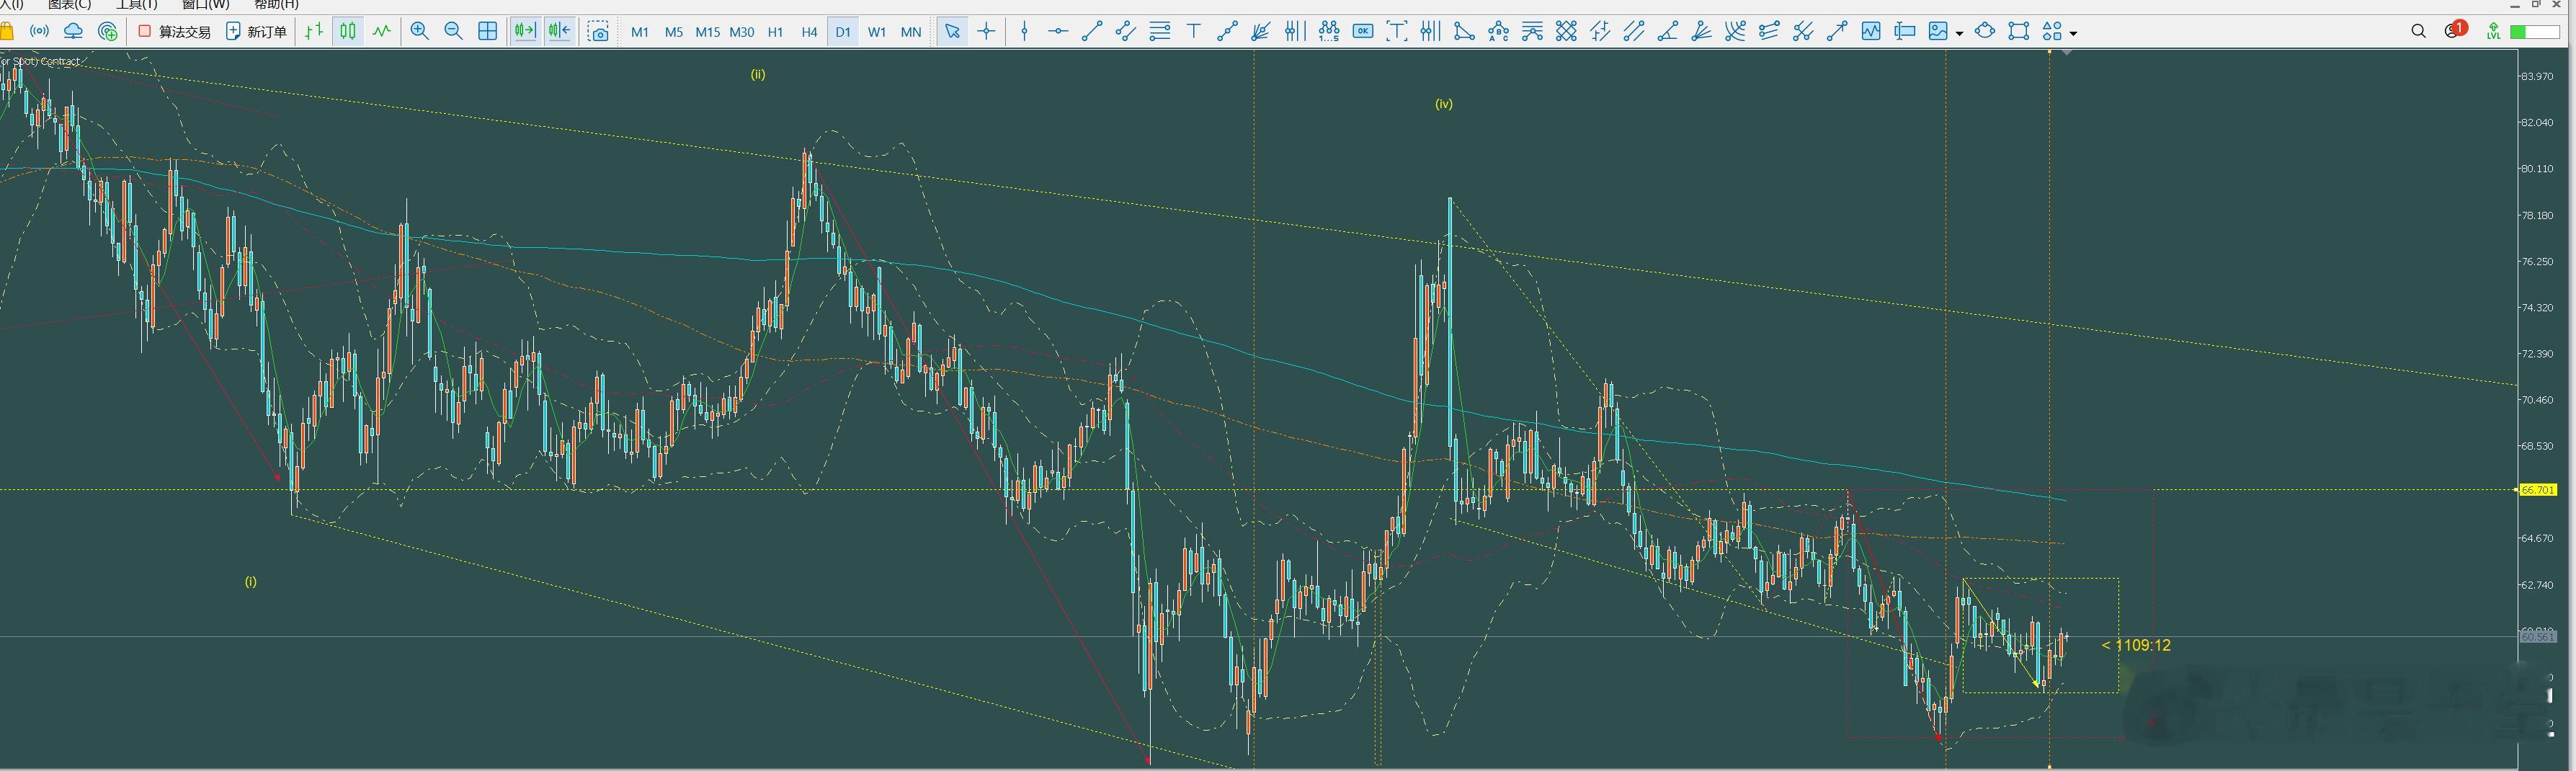This screenshot has width=2576, height=771.
Task: Open the 帮助(H) menu
Action: click(277, 5)
